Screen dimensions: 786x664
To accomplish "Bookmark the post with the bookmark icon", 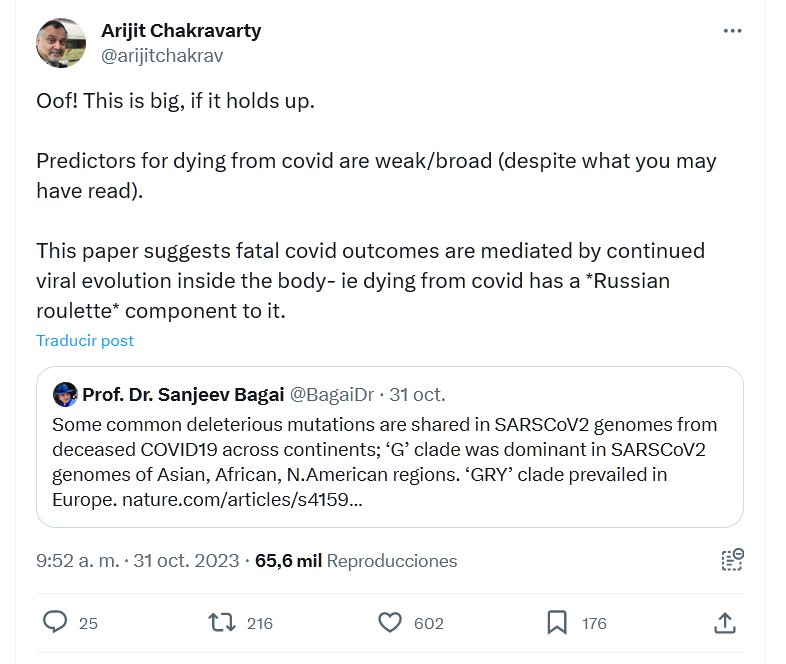I will point(557,623).
